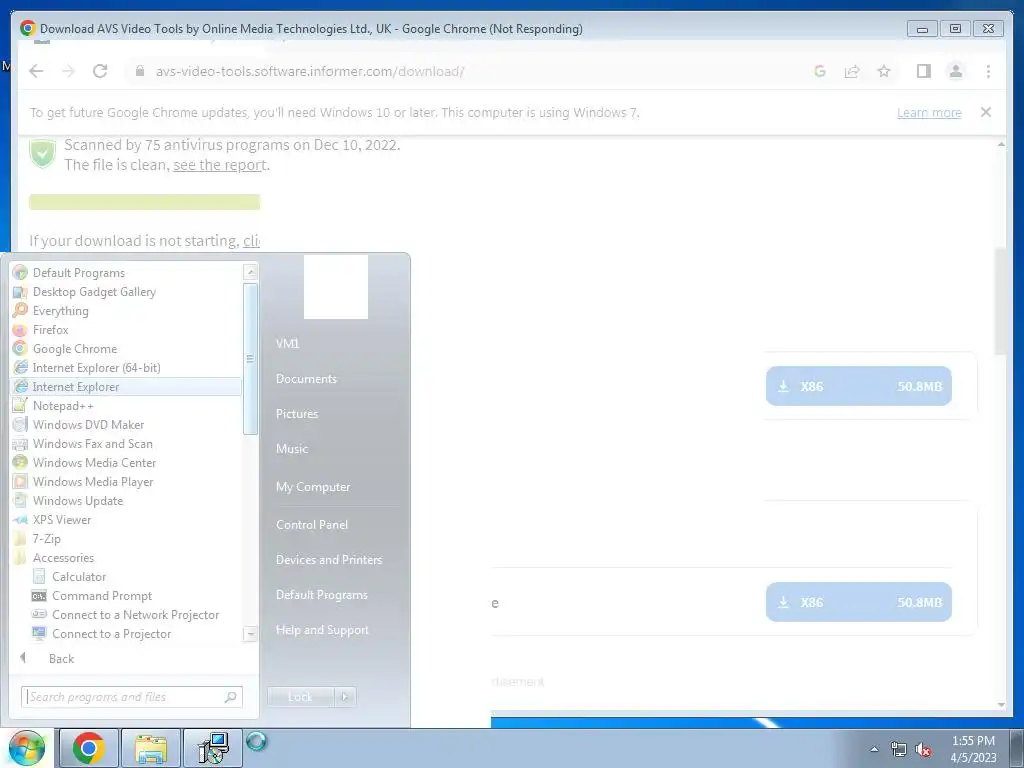Click the Learn more link
The height and width of the screenshot is (768, 1024).
(x=929, y=112)
